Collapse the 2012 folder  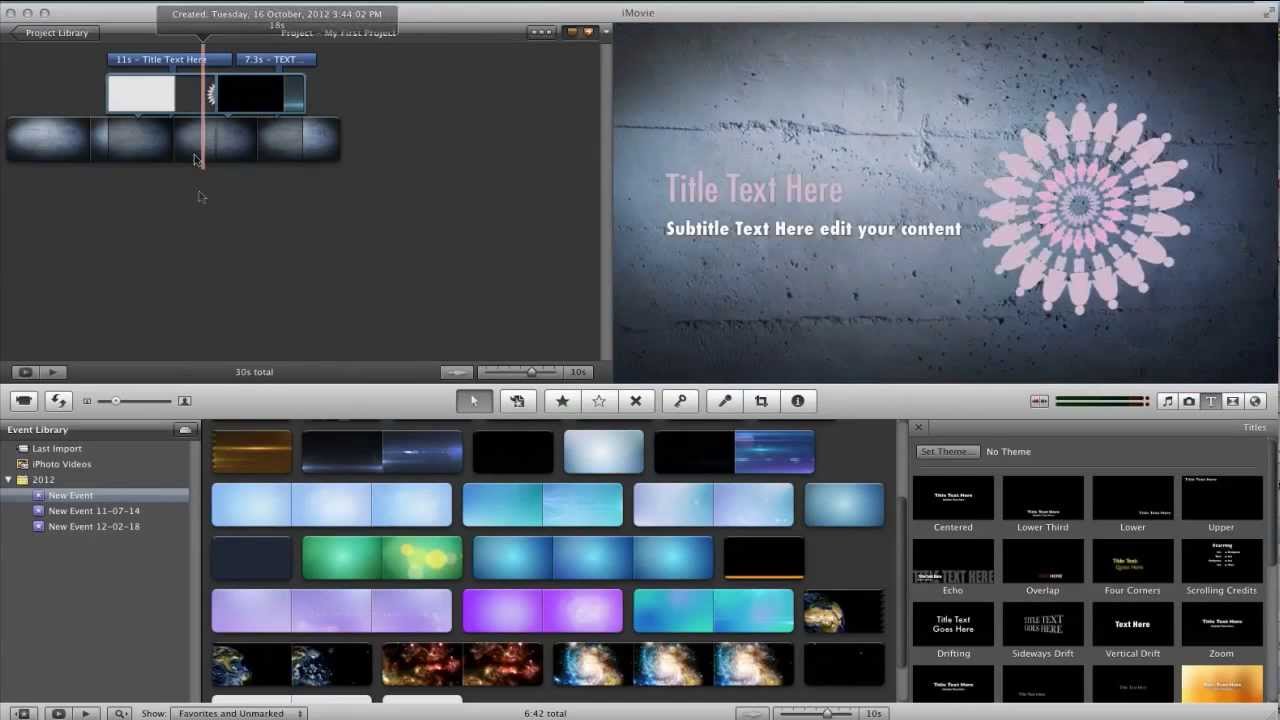tap(9, 480)
